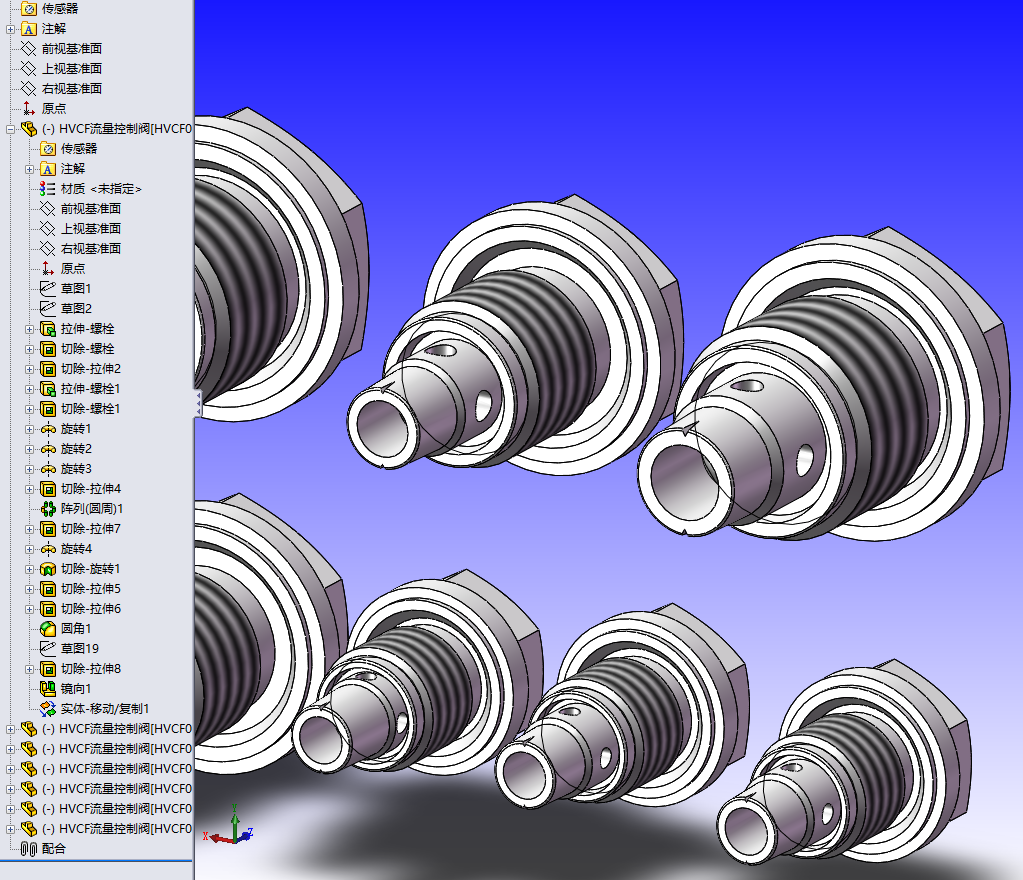Viewport: 1023px width, 880px height.
Task: Click 传感器 sensor icon inside the HVCF part
Action: point(48,149)
